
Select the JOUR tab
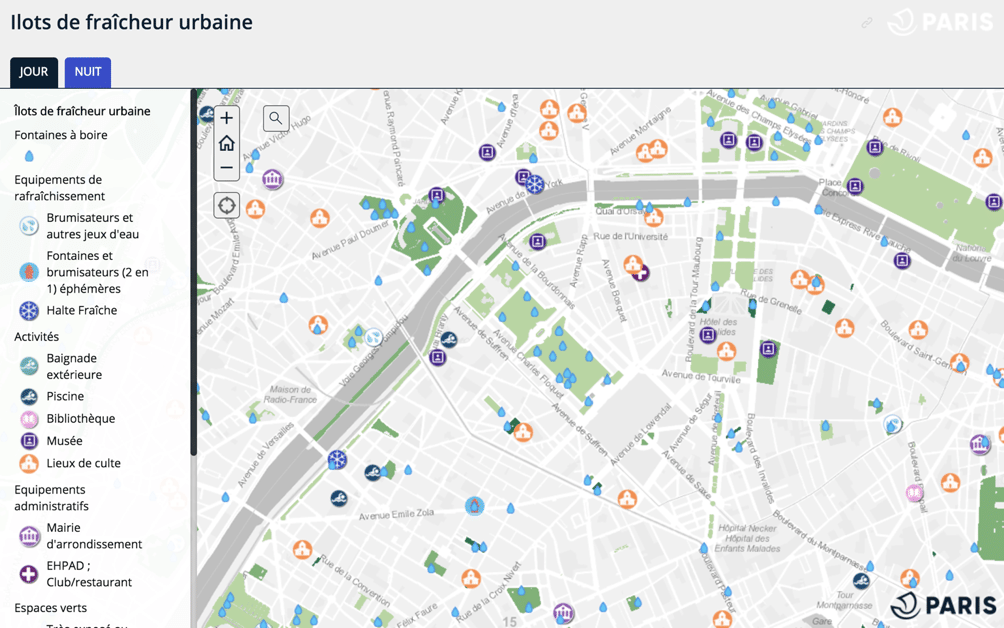33,71
